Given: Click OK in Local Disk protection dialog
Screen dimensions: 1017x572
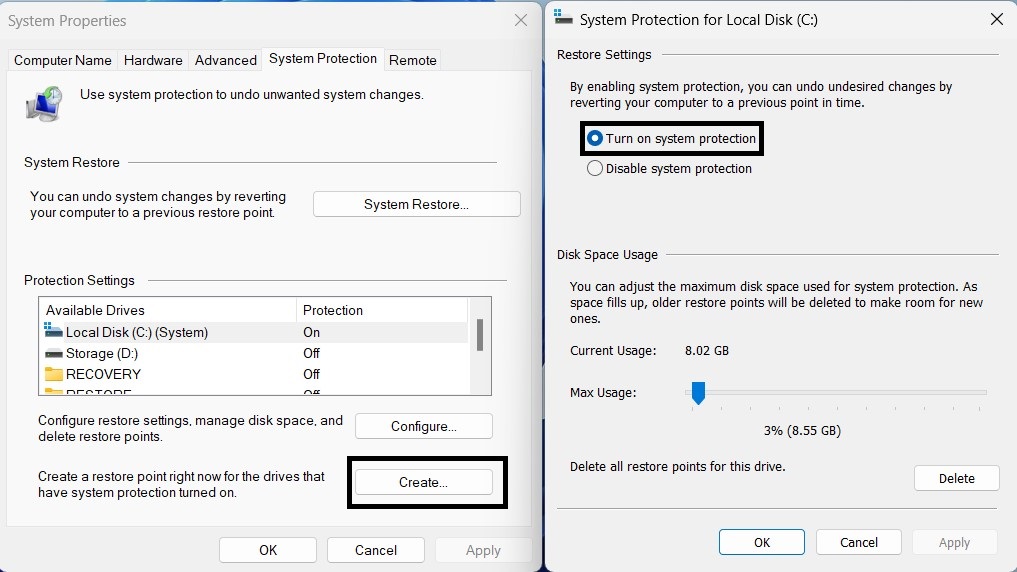Looking at the screenshot, I should (761, 542).
